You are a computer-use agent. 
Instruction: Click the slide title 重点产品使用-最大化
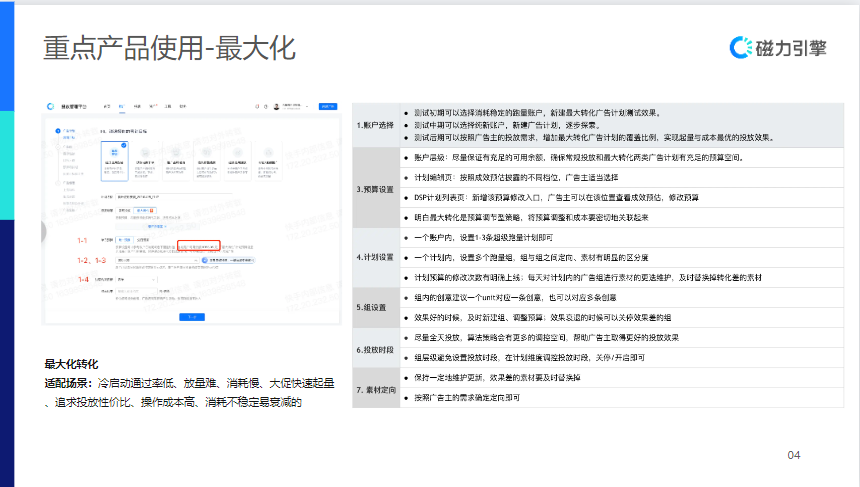pos(169,48)
